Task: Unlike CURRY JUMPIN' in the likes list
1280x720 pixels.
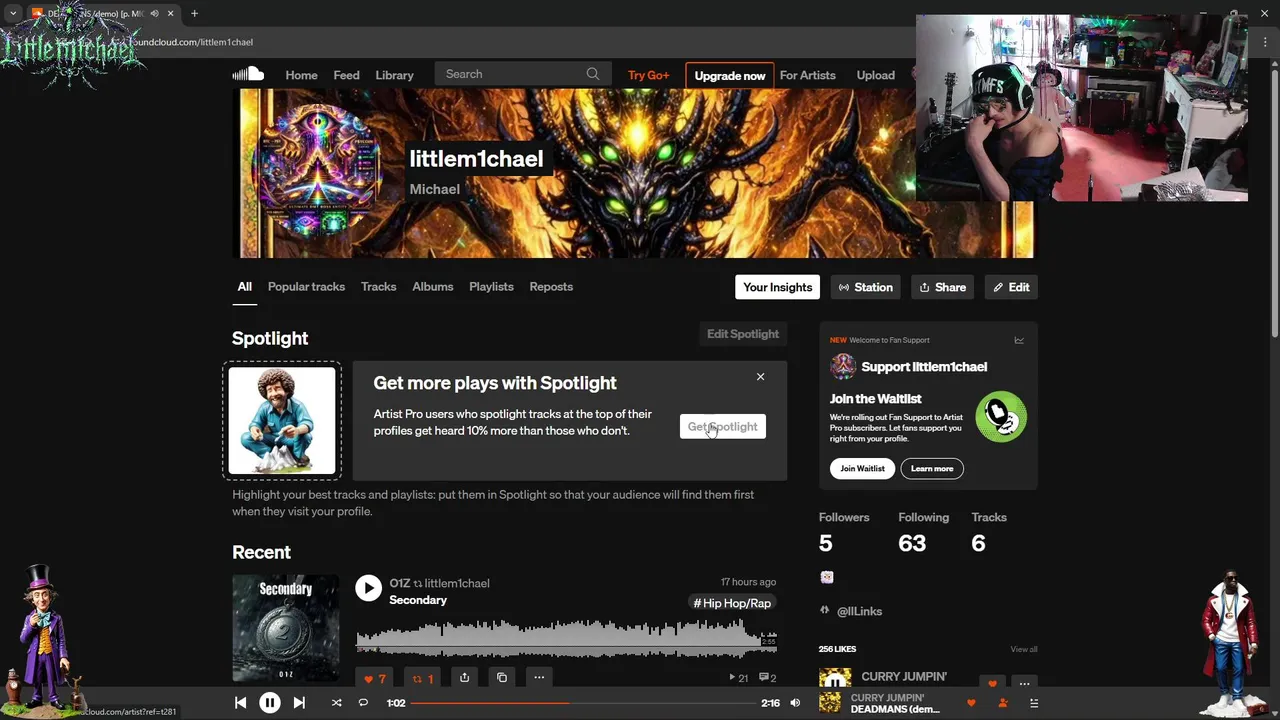Action: [992, 684]
